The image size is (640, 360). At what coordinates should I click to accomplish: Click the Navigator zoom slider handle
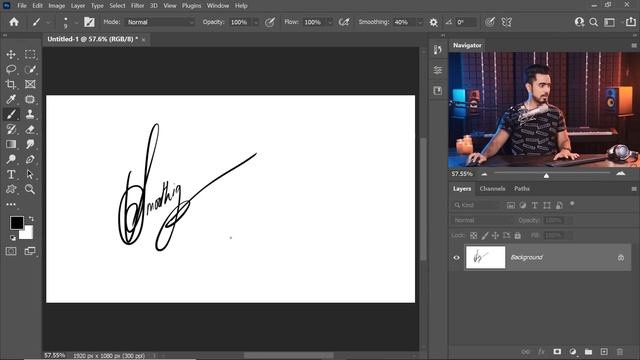(x=546, y=175)
